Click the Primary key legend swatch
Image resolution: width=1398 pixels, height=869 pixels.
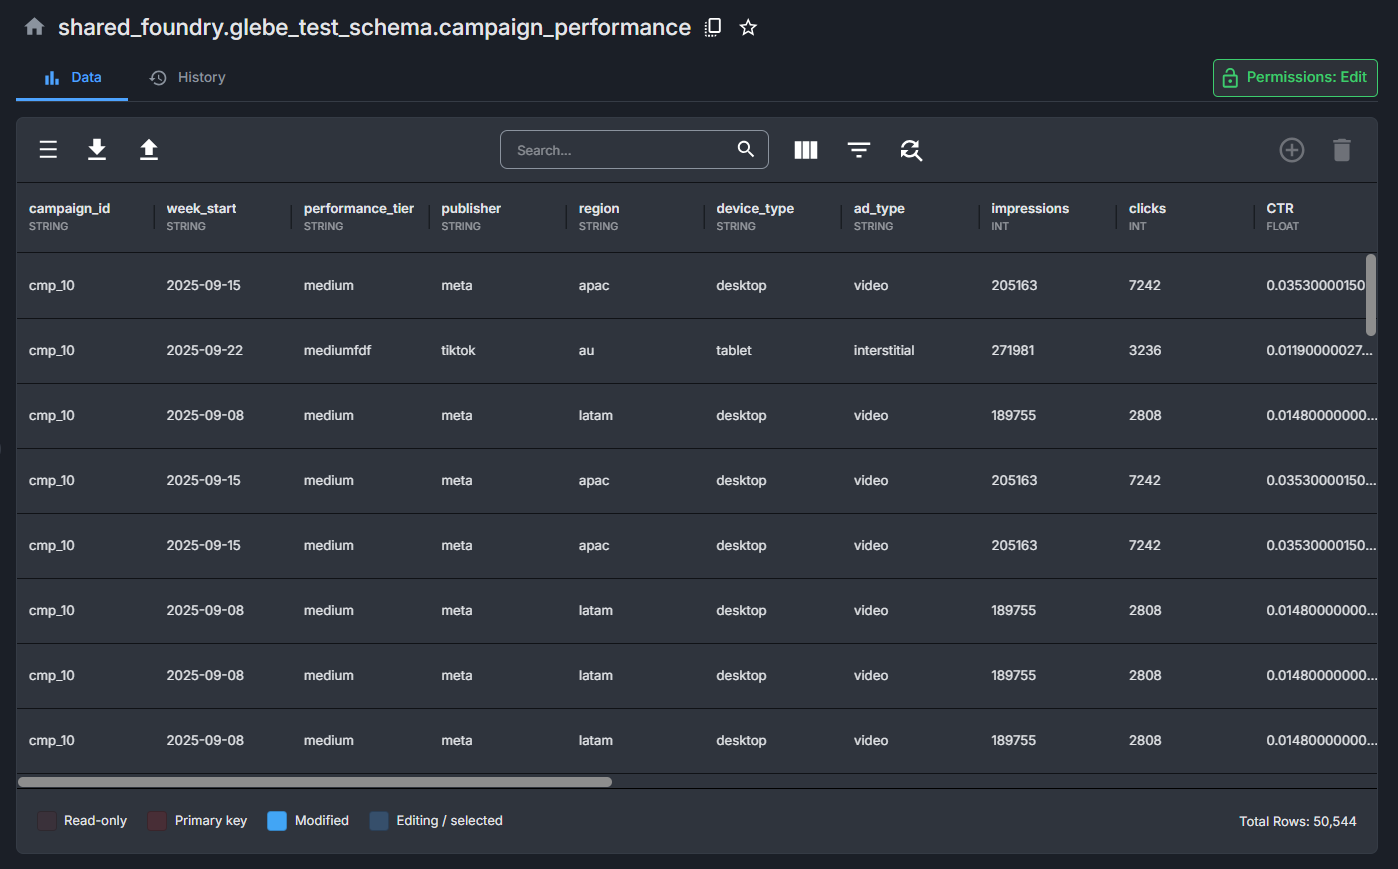[157, 821]
